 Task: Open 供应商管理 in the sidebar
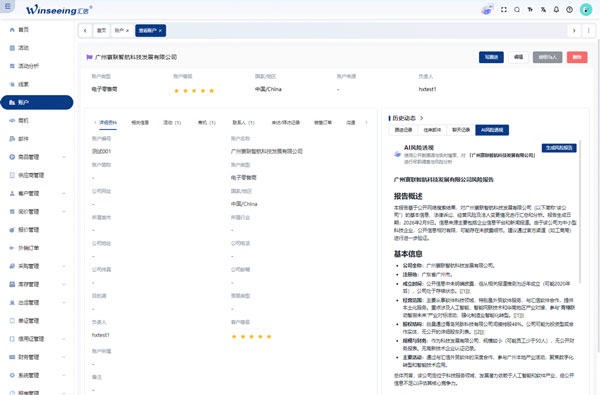[37, 175]
